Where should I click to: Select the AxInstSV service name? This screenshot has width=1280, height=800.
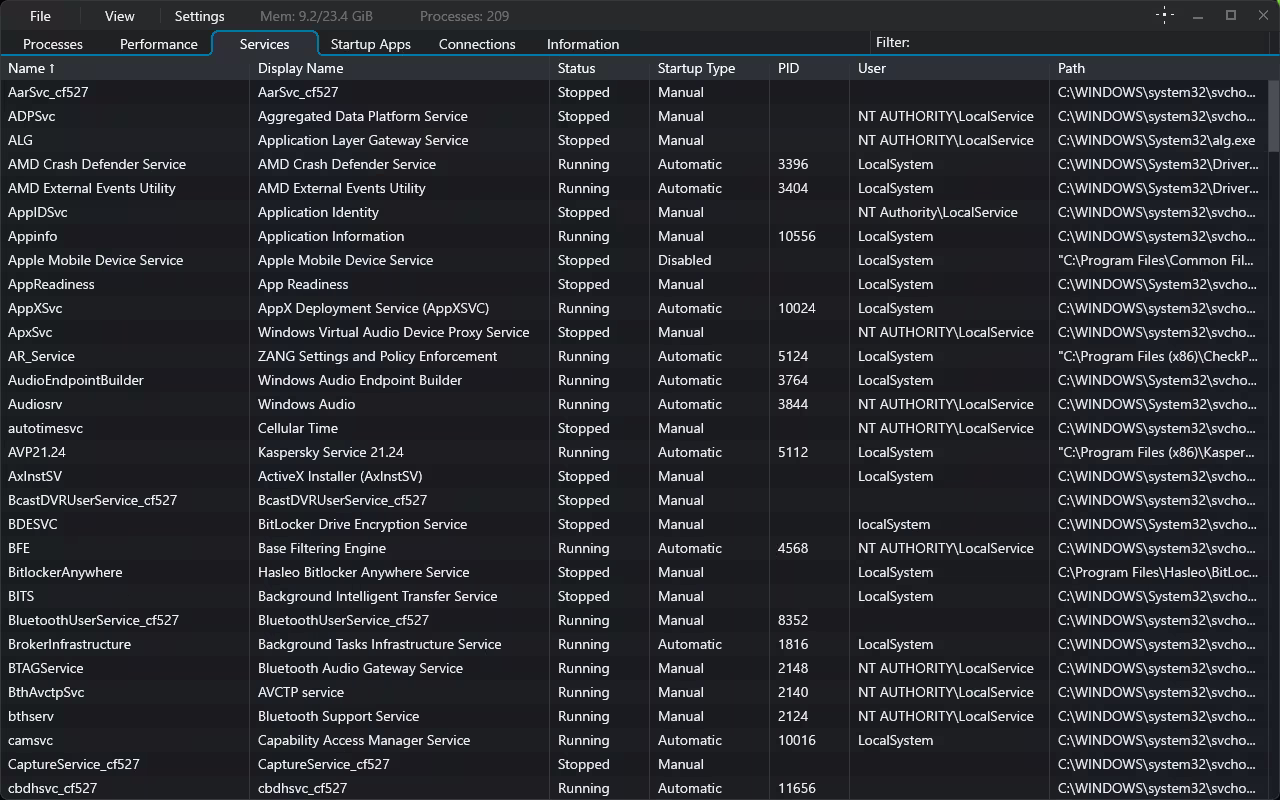point(35,476)
